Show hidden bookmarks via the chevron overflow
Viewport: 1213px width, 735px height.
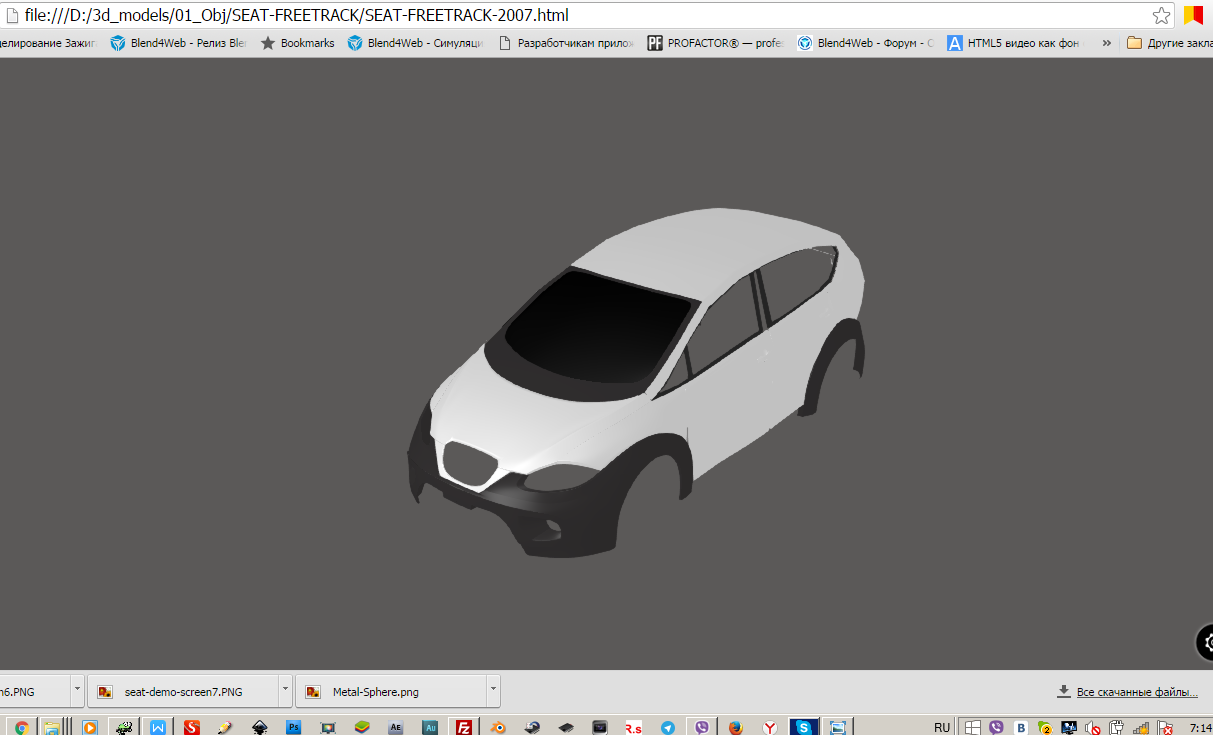tap(1106, 43)
